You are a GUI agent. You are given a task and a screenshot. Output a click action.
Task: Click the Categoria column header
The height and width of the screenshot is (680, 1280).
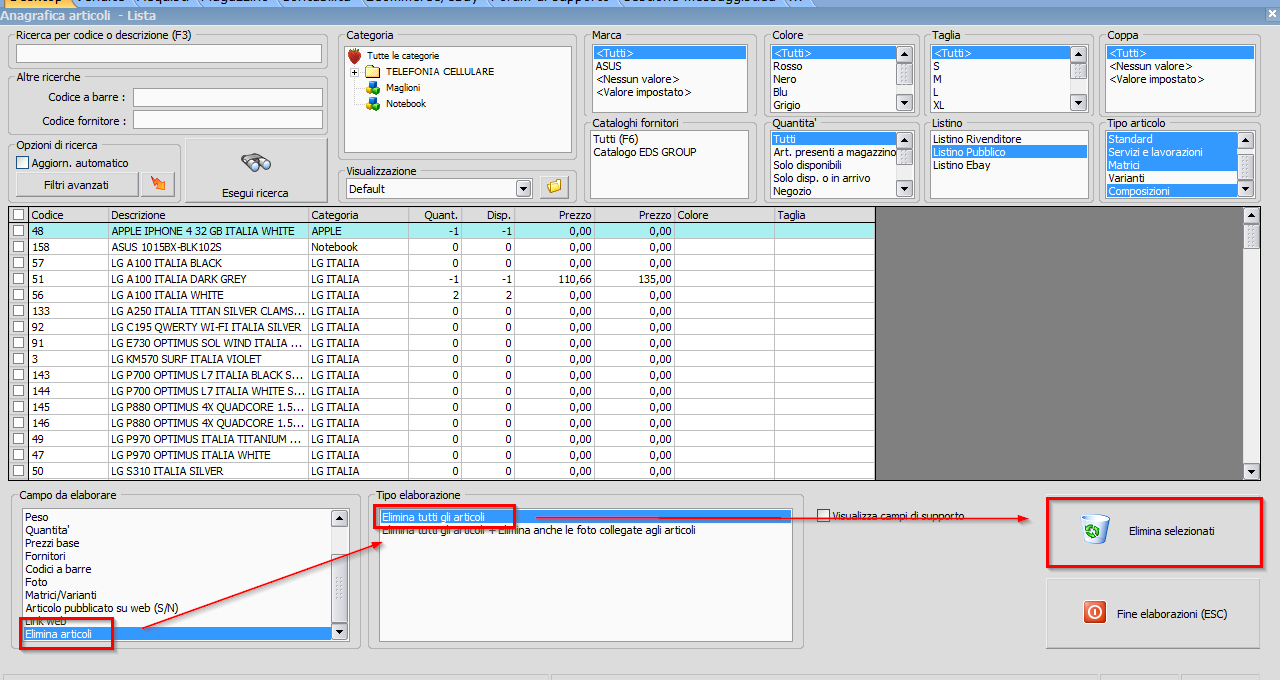(x=359, y=215)
